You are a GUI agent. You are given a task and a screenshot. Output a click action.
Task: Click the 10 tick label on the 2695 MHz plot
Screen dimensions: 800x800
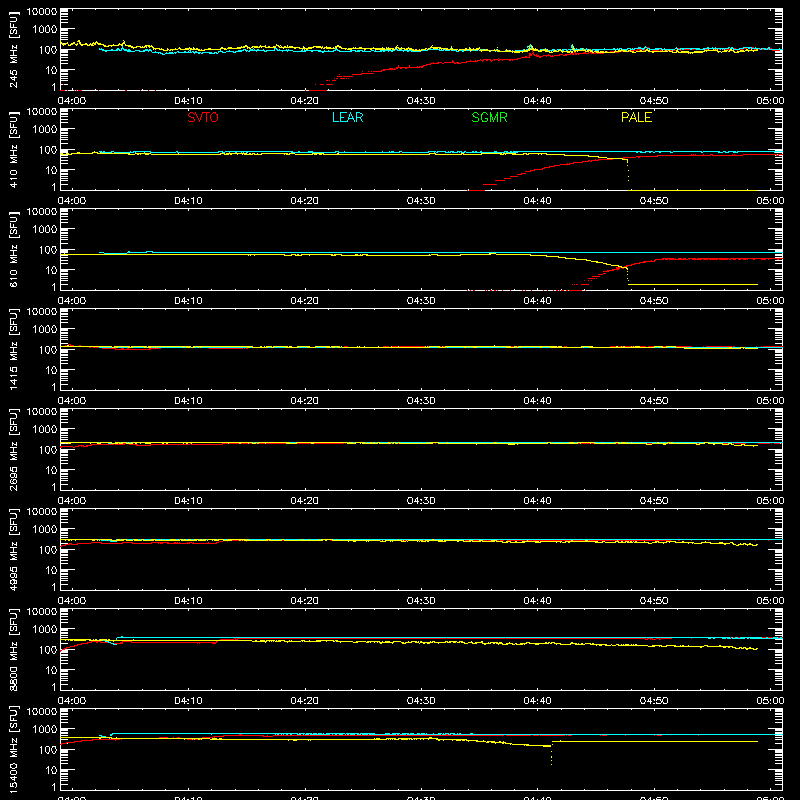52,470
